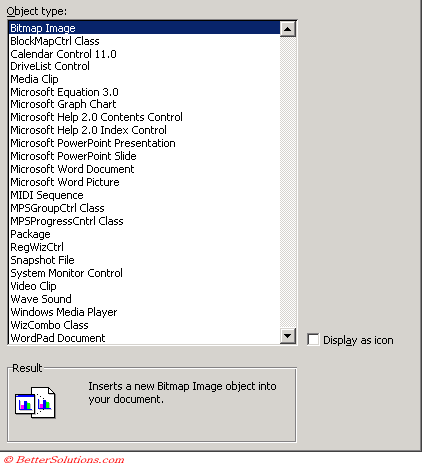422x467 pixels.
Task: Click the scroll down arrow in object list
Action: (287, 336)
